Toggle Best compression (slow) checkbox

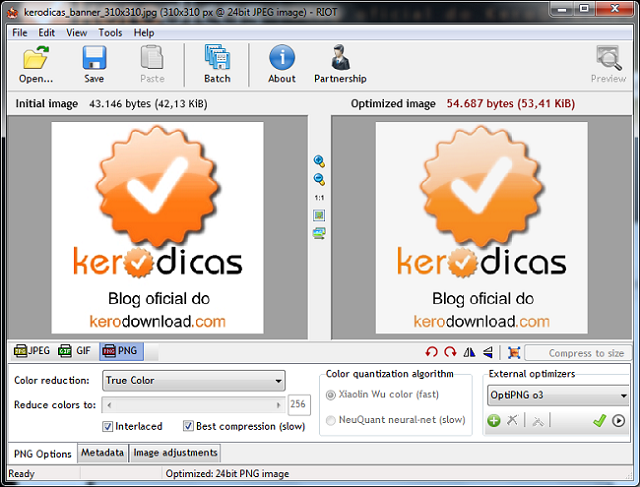click(188, 426)
